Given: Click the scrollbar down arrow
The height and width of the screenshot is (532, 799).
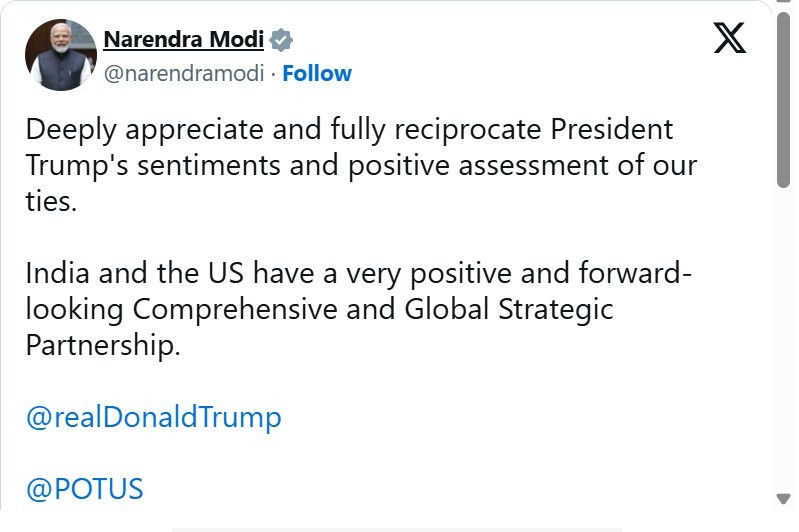Looking at the screenshot, I should pyautogui.click(x=784, y=498).
